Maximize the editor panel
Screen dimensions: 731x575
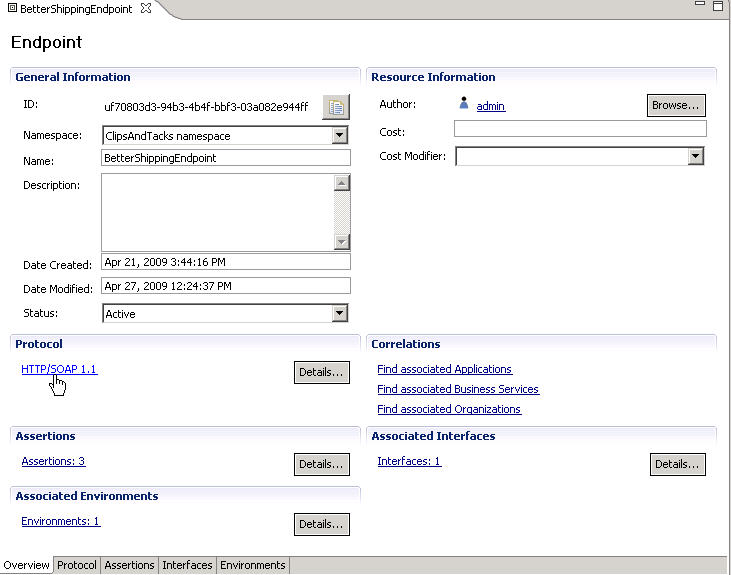(717, 7)
